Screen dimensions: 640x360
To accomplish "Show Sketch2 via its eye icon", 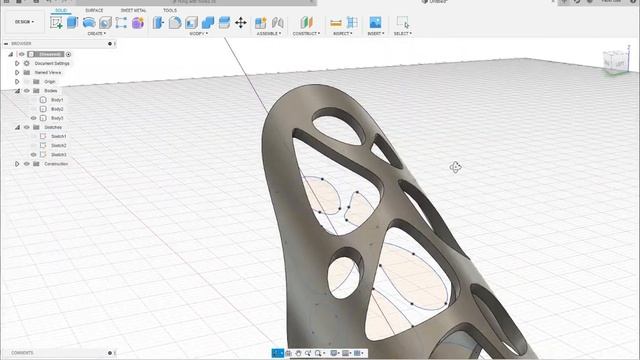I will coord(34,145).
